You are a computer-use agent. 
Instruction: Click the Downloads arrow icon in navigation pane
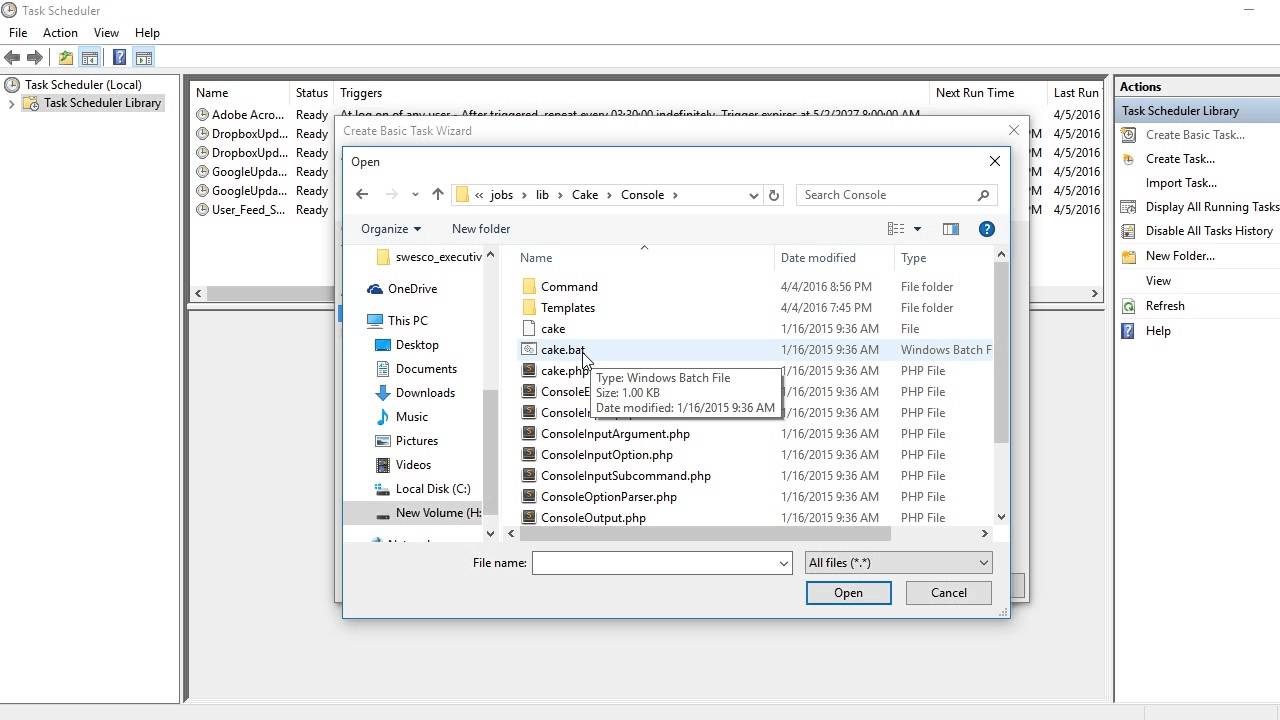click(x=382, y=393)
